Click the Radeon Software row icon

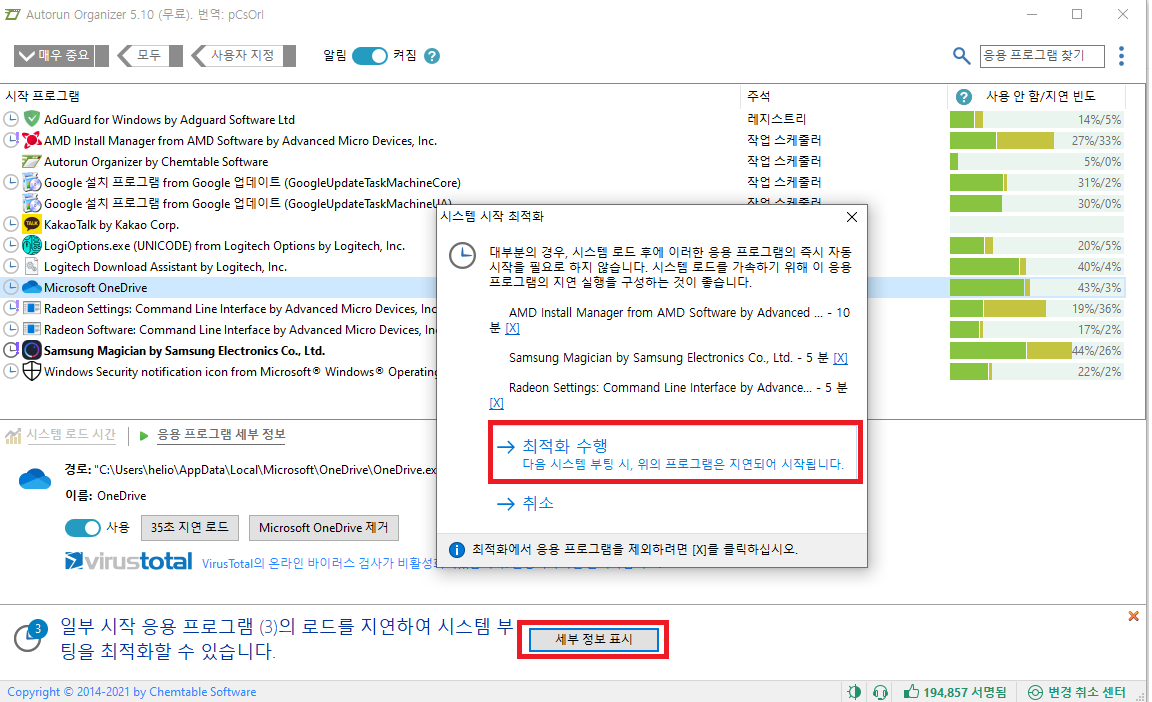[32, 329]
